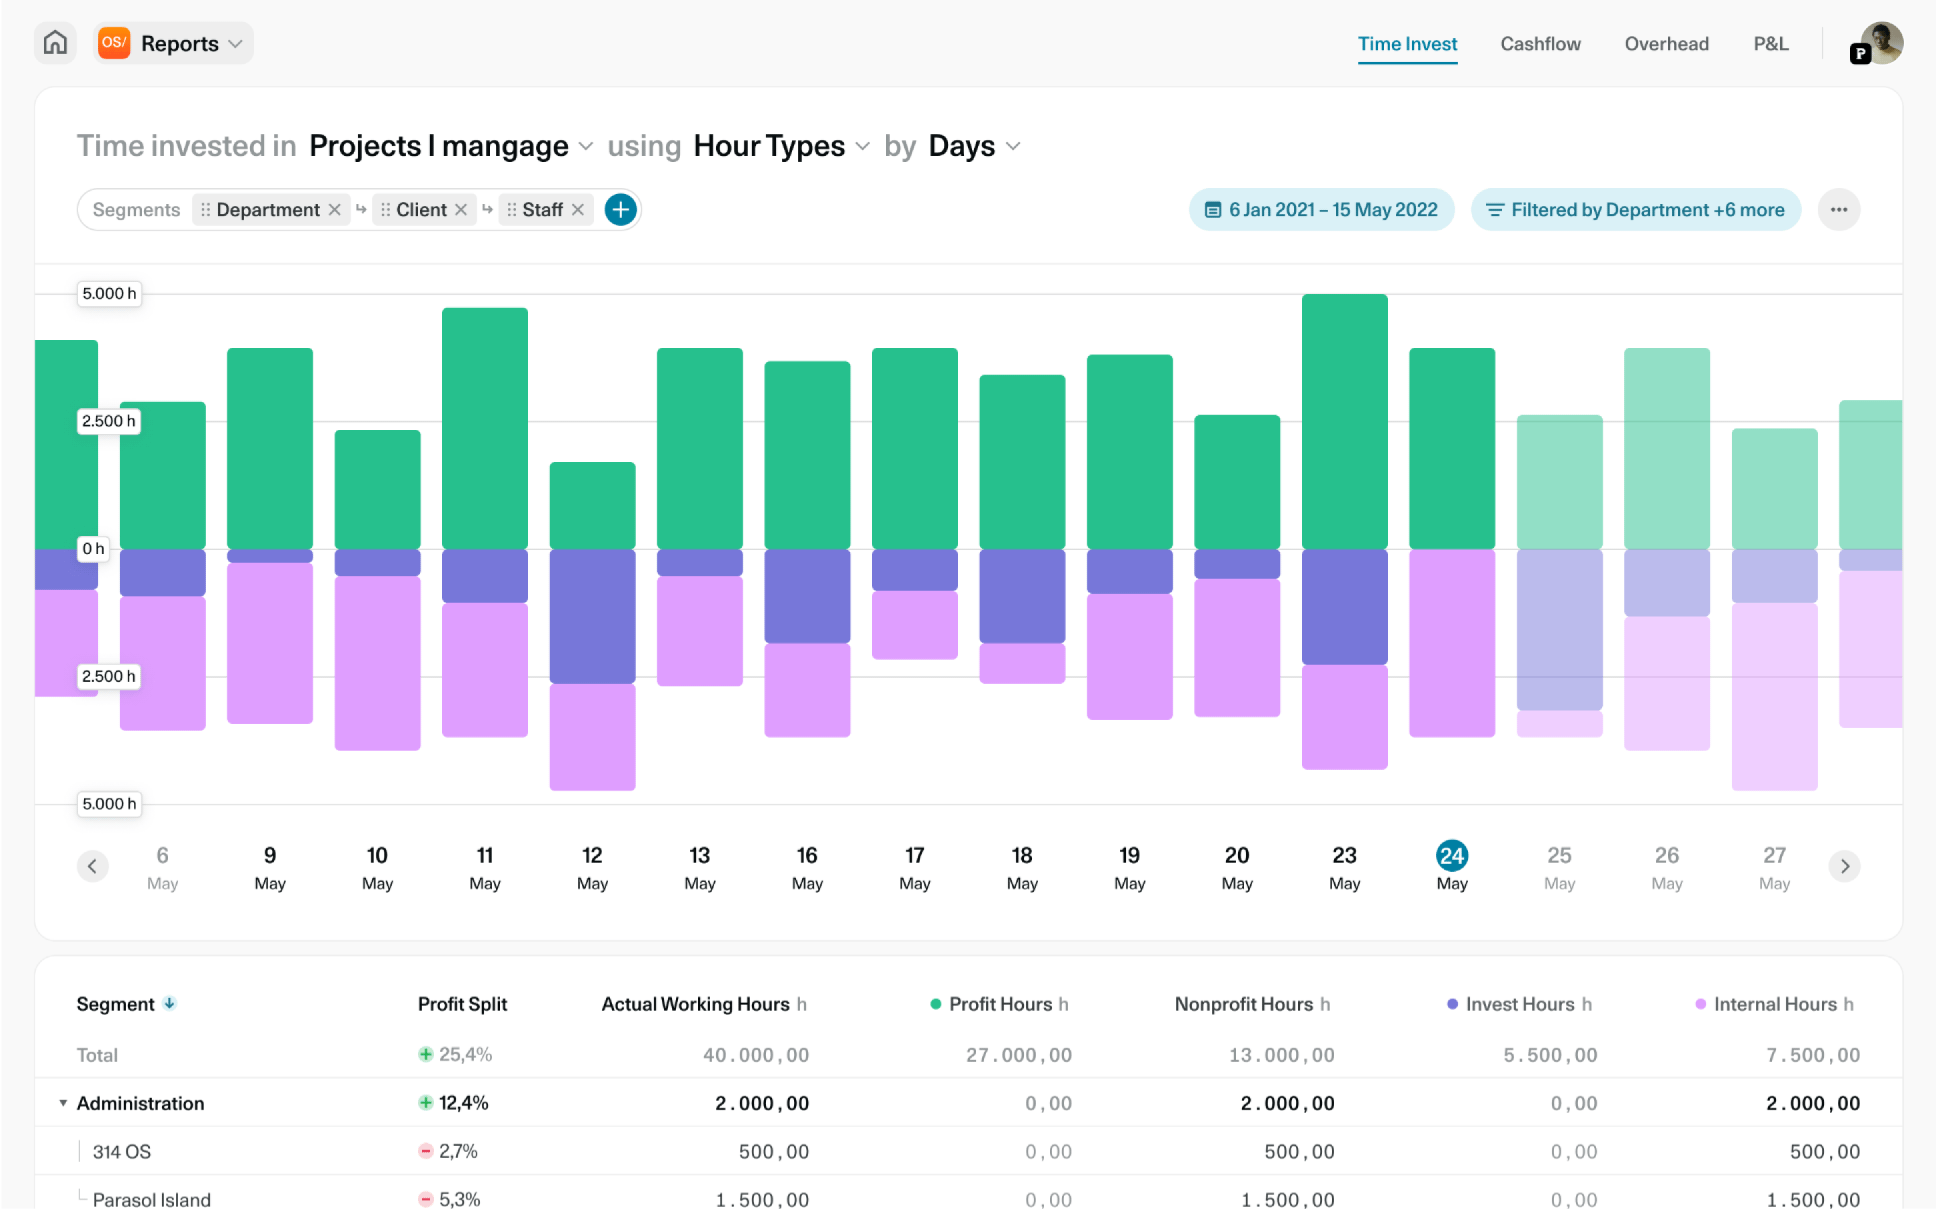Select 13 May on the date axis
This screenshot has width=1936, height=1209.
700,868
